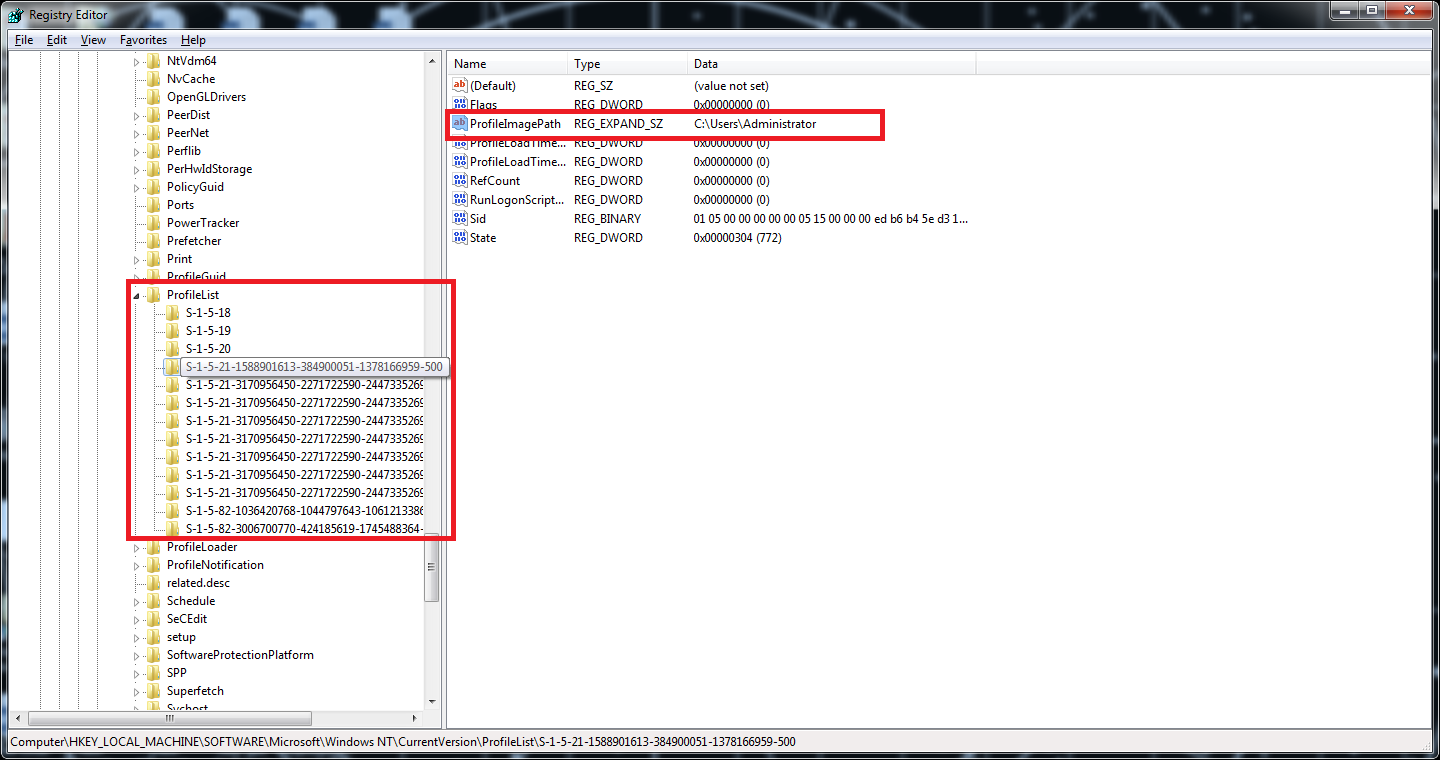Screen dimensions: 1440x760
Task: Expand the NtVdm64 key
Action: [x=137, y=61]
